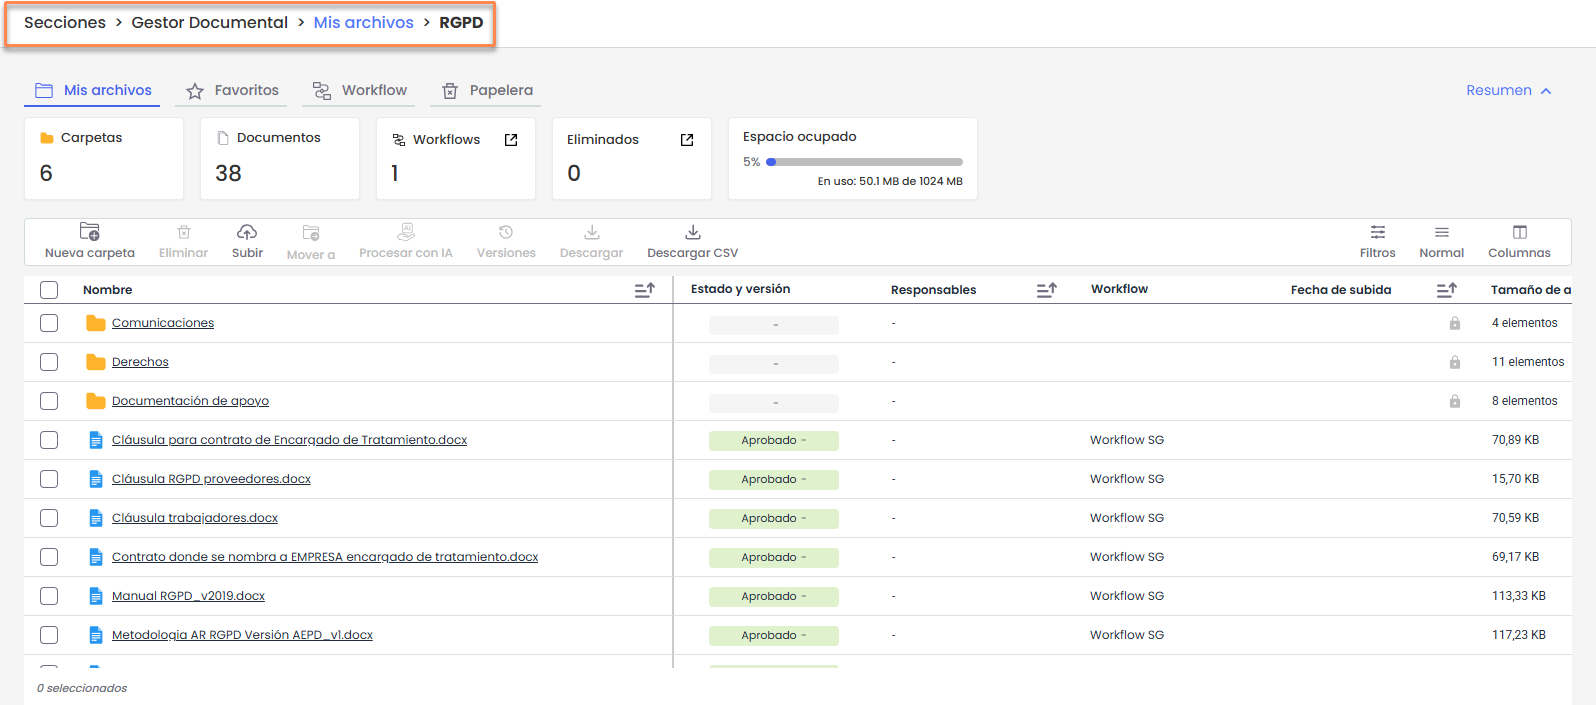Toggle the select-all checkbox in header

[49, 290]
